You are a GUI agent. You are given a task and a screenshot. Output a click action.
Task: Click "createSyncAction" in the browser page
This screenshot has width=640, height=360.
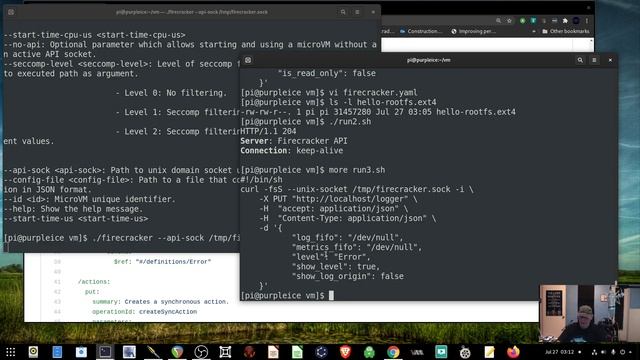[168, 311]
